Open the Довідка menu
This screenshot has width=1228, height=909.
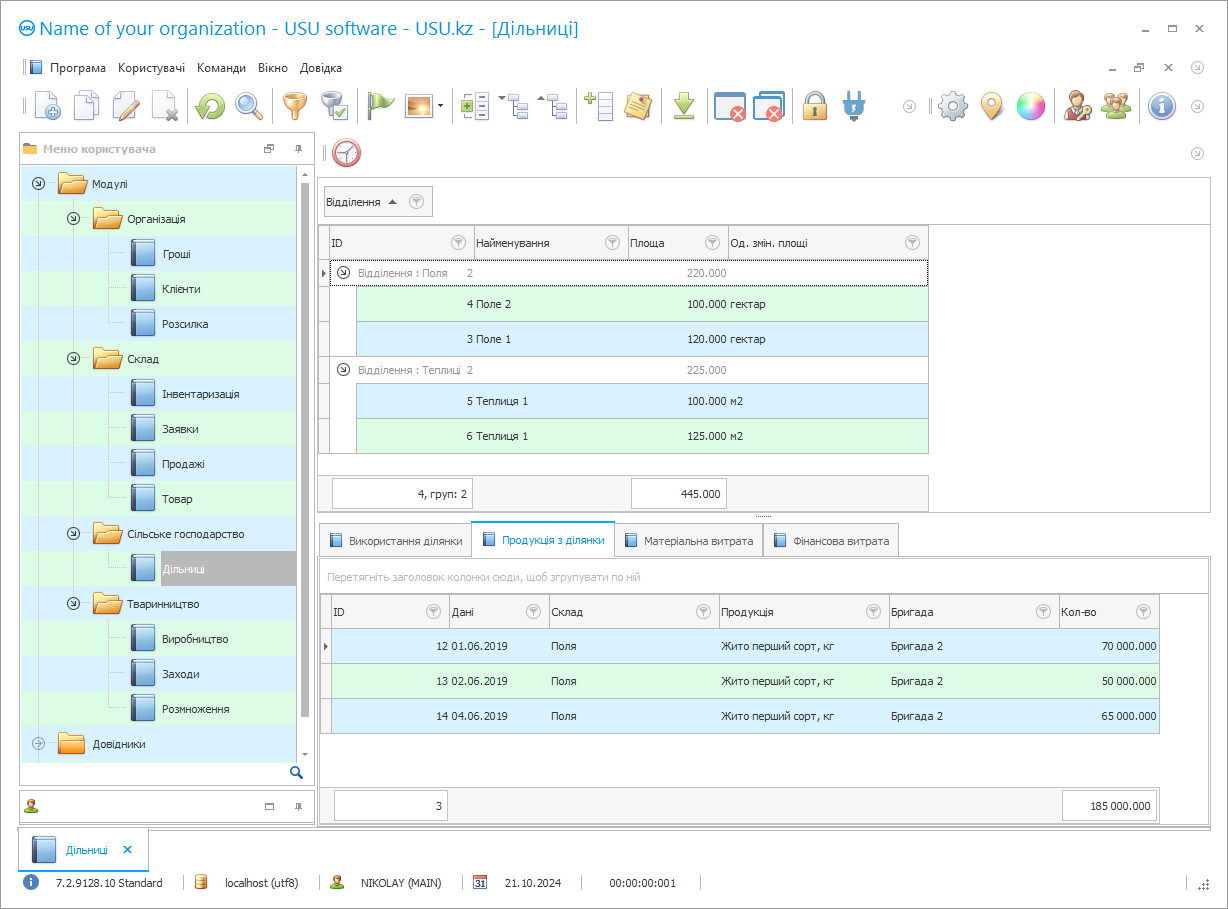point(321,68)
